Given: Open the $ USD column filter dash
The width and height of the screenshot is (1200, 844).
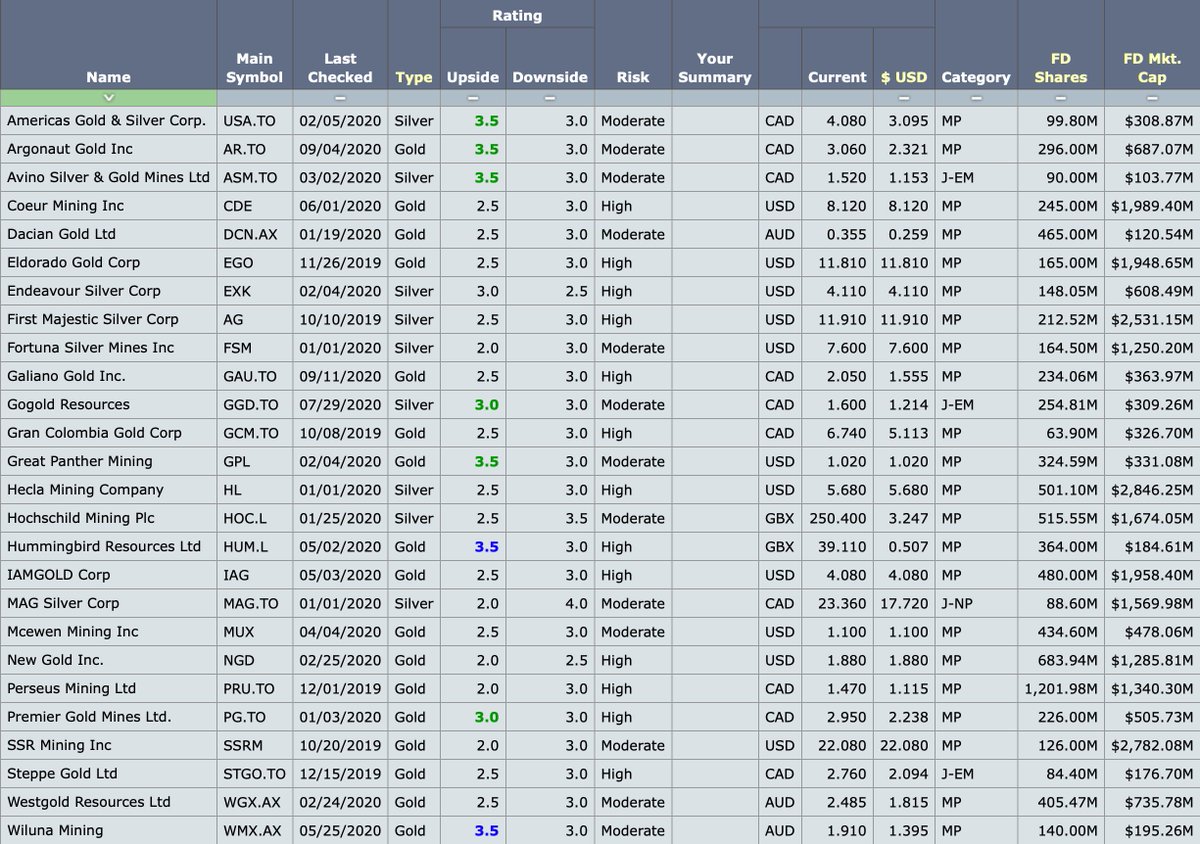Looking at the screenshot, I should (x=904, y=98).
